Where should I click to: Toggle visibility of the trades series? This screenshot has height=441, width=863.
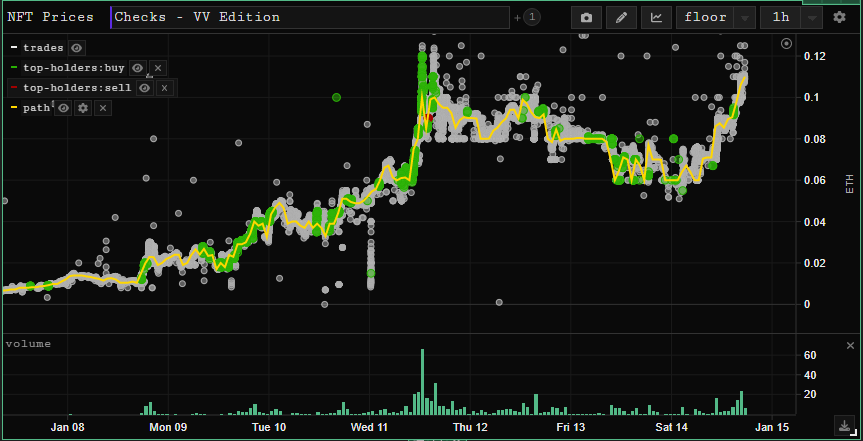[77, 48]
